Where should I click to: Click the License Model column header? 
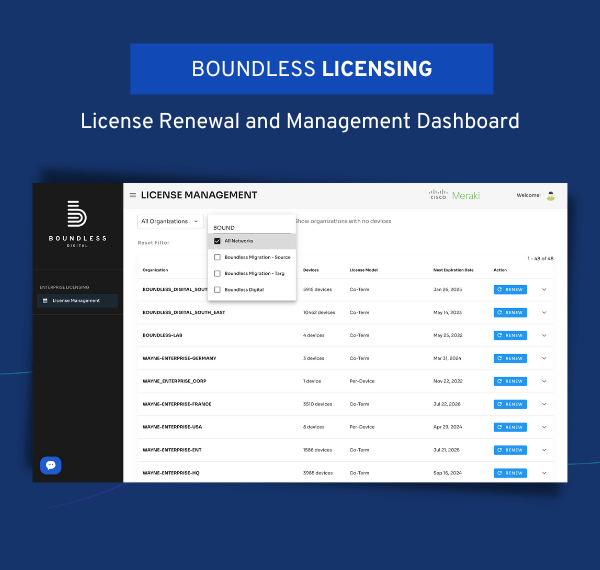364,270
